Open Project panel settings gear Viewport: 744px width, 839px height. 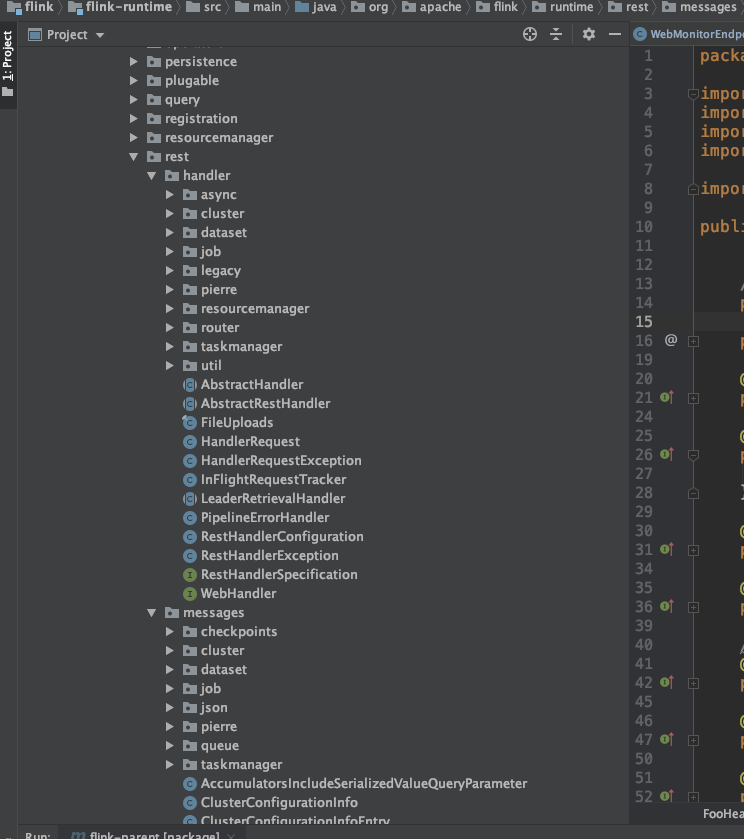(589, 34)
